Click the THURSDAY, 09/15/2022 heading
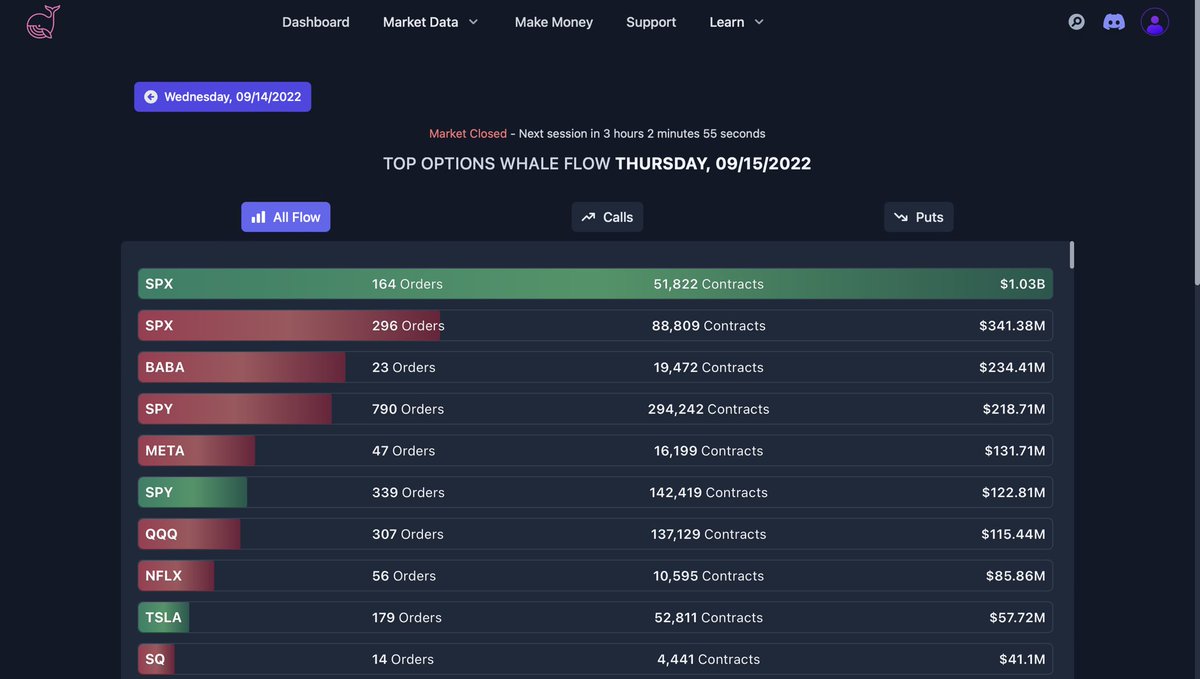1200x679 pixels. click(713, 163)
